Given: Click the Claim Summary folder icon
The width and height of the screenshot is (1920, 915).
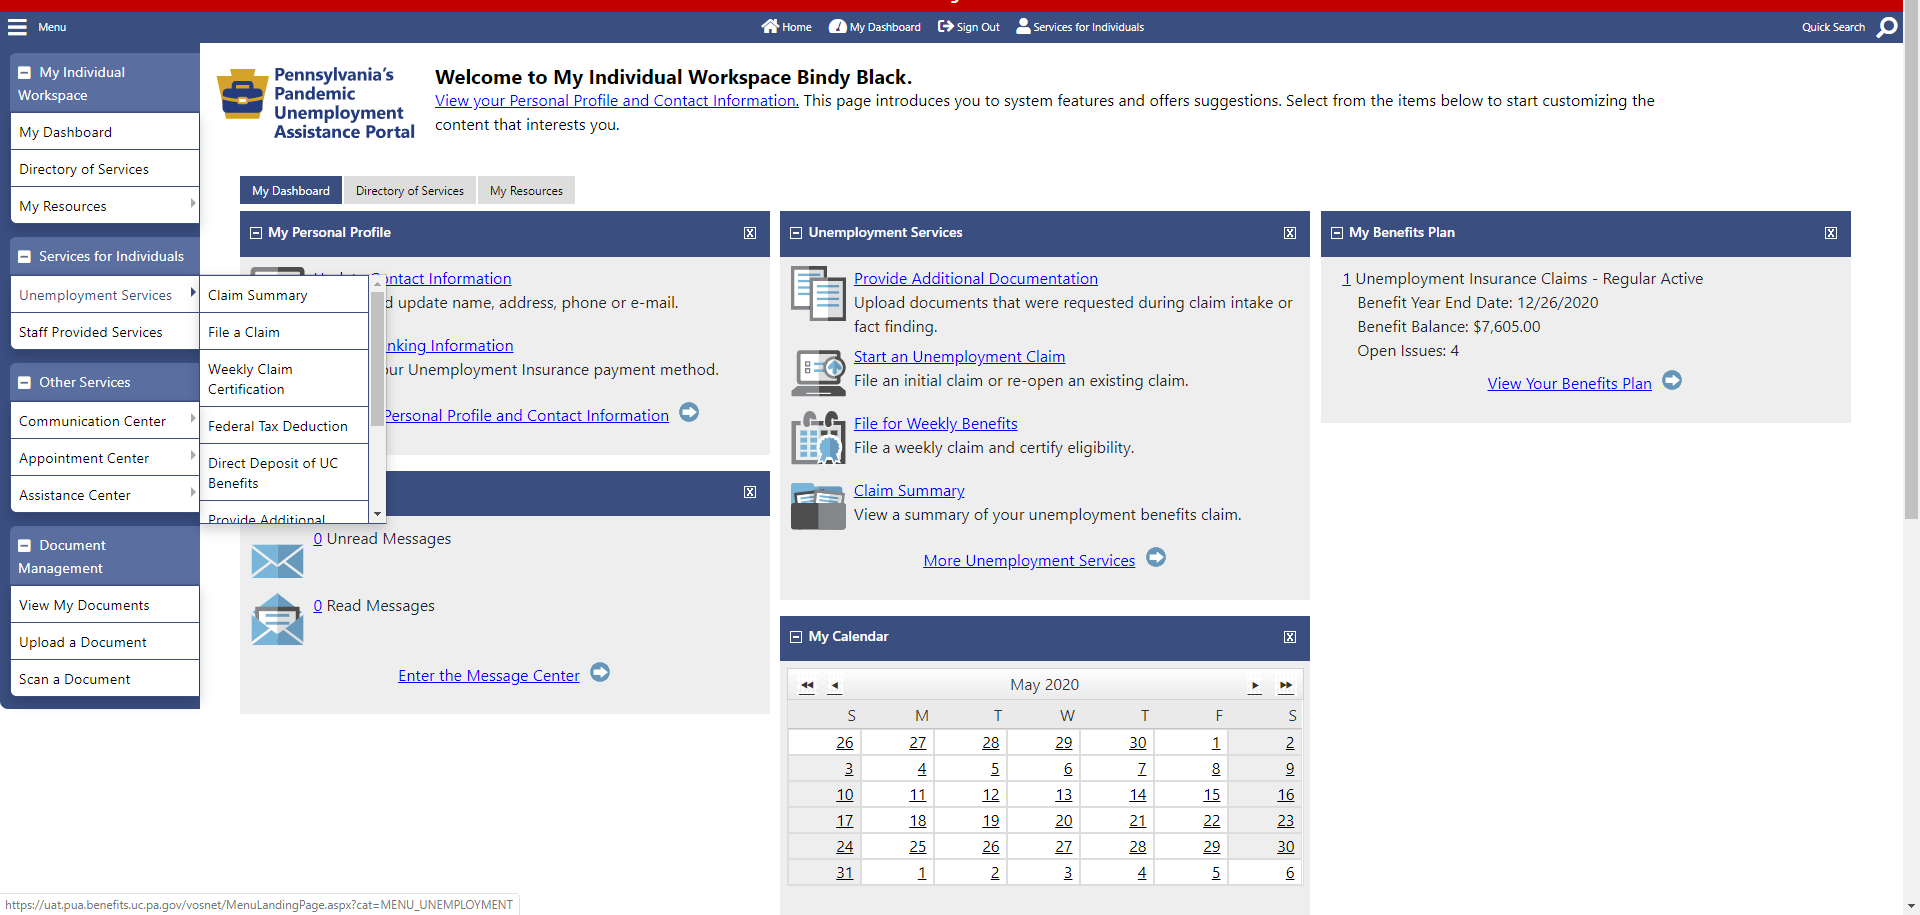Looking at the screenshot, I should tap(818, 506).
